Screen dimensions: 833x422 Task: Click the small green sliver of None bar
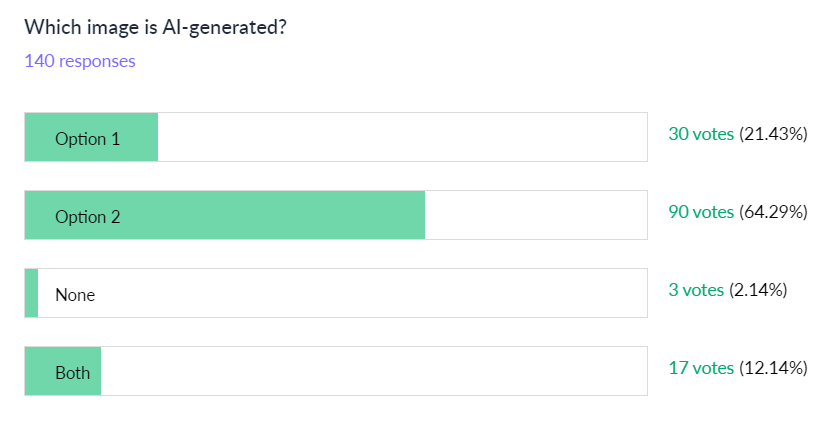click(31, 294)
